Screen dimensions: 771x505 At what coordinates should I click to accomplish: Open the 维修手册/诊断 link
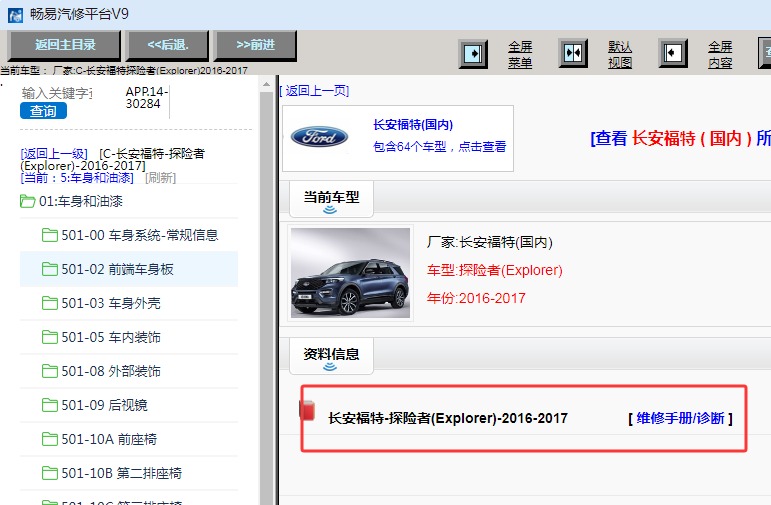pos(681,418)
